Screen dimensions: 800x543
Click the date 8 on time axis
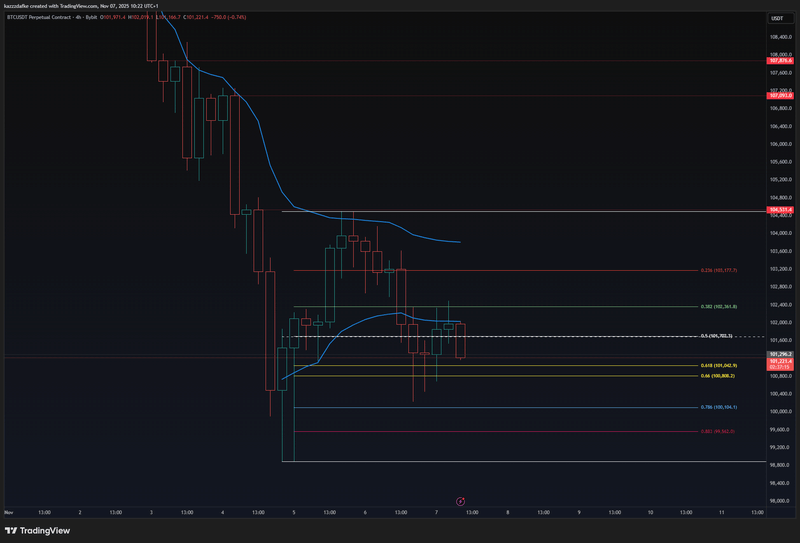coord(508,512)
